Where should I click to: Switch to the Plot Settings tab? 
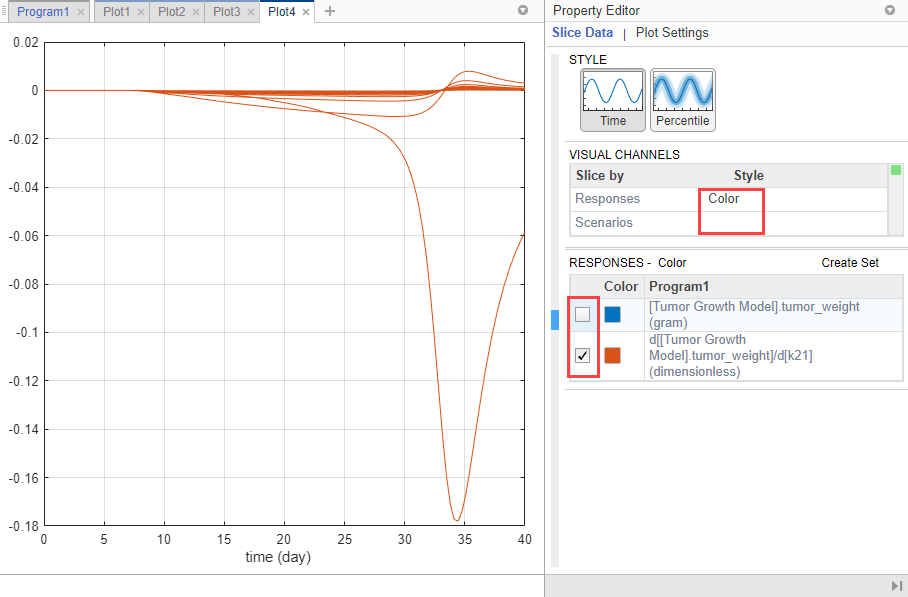(x=672, y=32)
